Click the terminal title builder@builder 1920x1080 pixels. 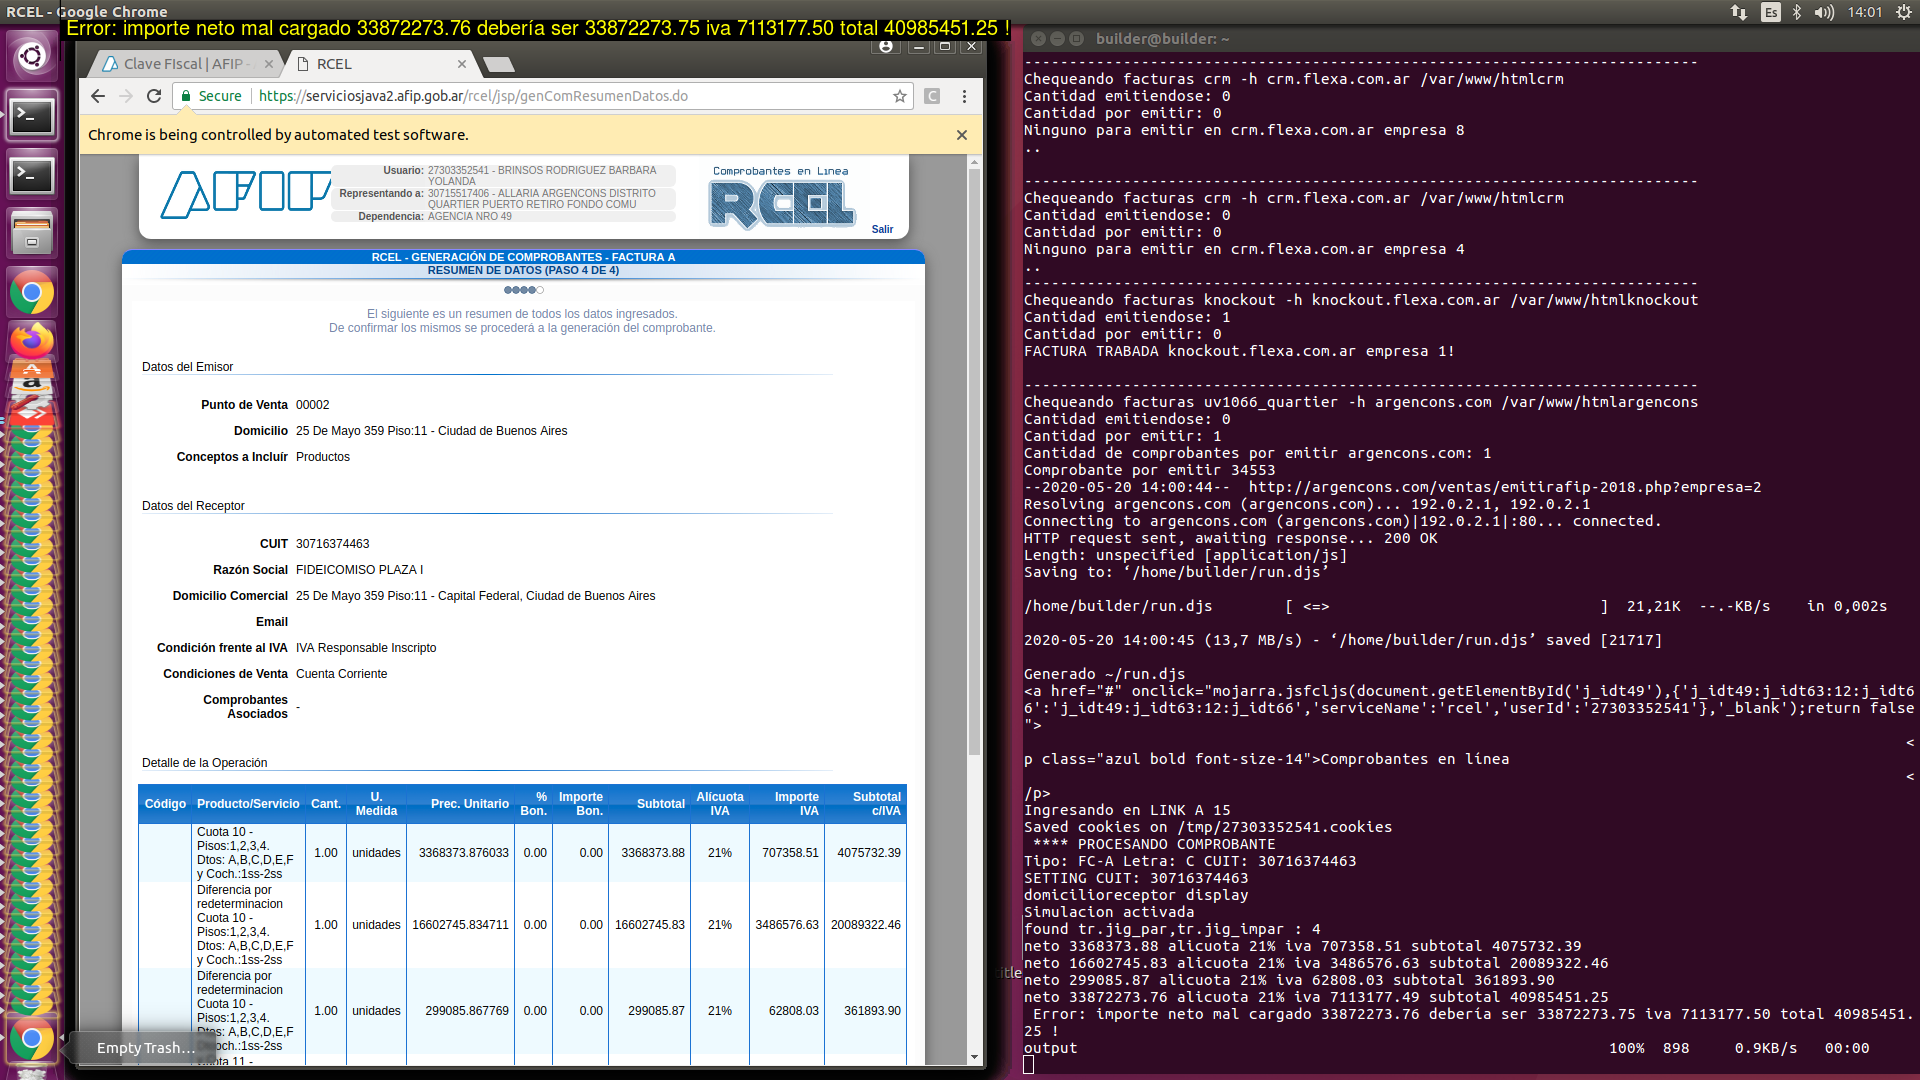(1162, 39)
